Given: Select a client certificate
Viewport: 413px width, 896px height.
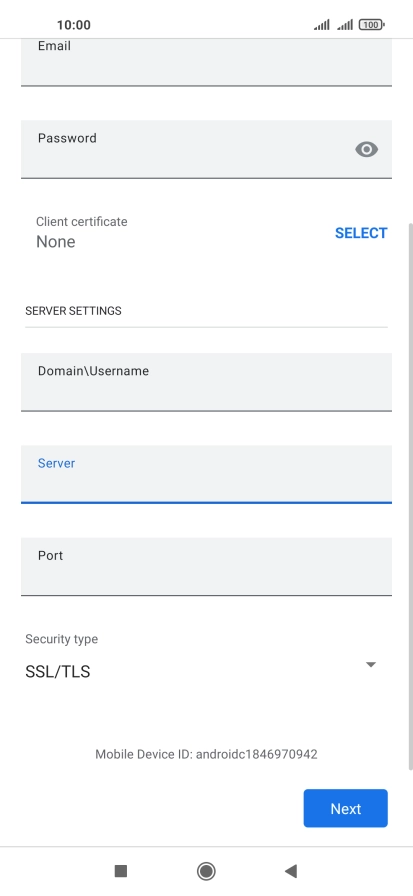Looking at the screenshot, I should (x=361, y=233).
